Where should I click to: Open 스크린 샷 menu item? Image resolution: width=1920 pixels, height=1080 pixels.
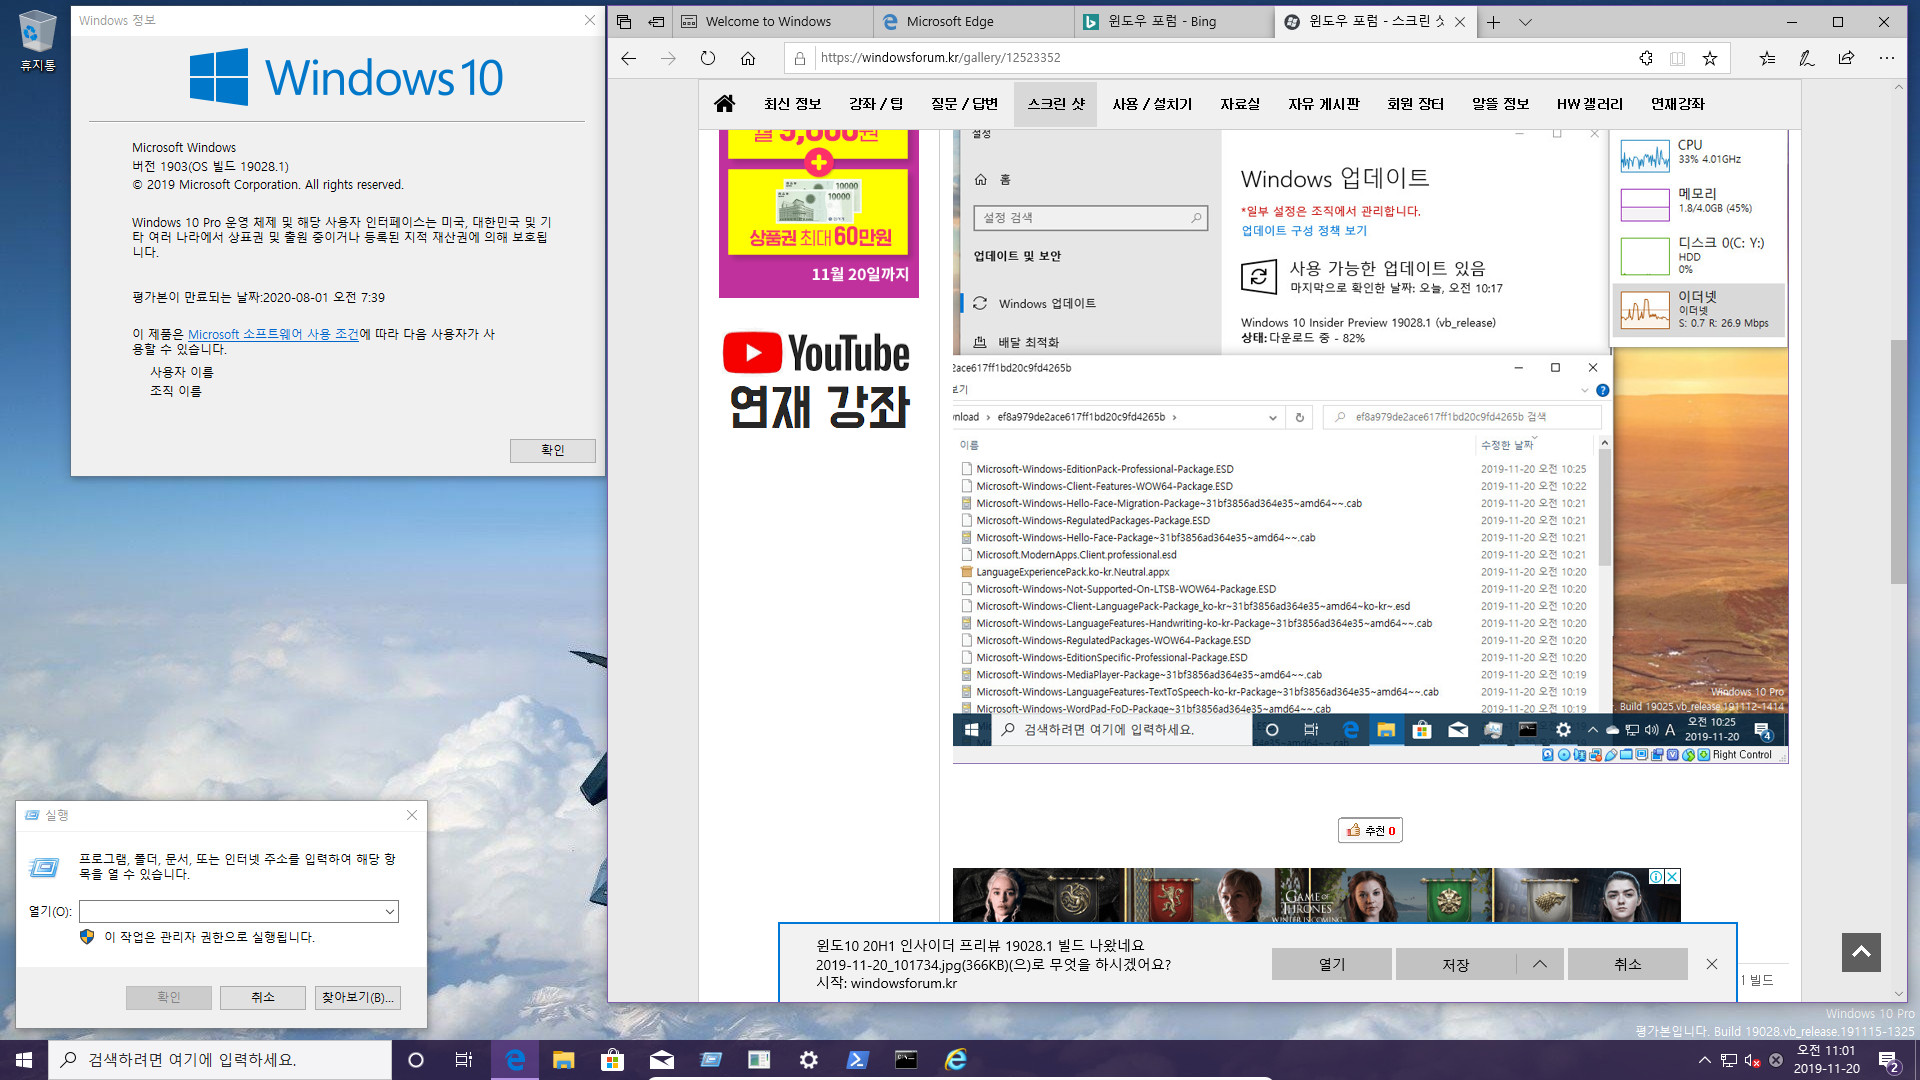click(x=1056, y=104)
